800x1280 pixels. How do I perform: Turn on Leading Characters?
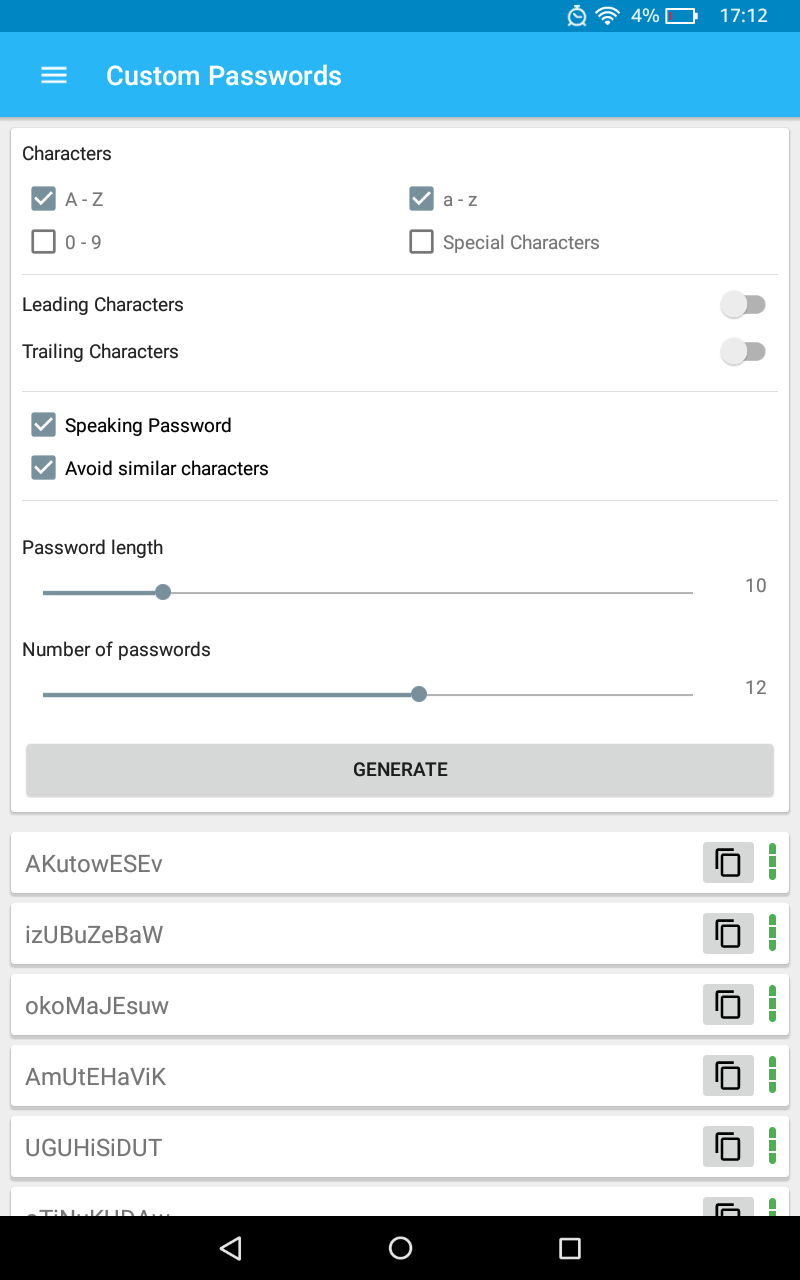(x=744, y=304)
